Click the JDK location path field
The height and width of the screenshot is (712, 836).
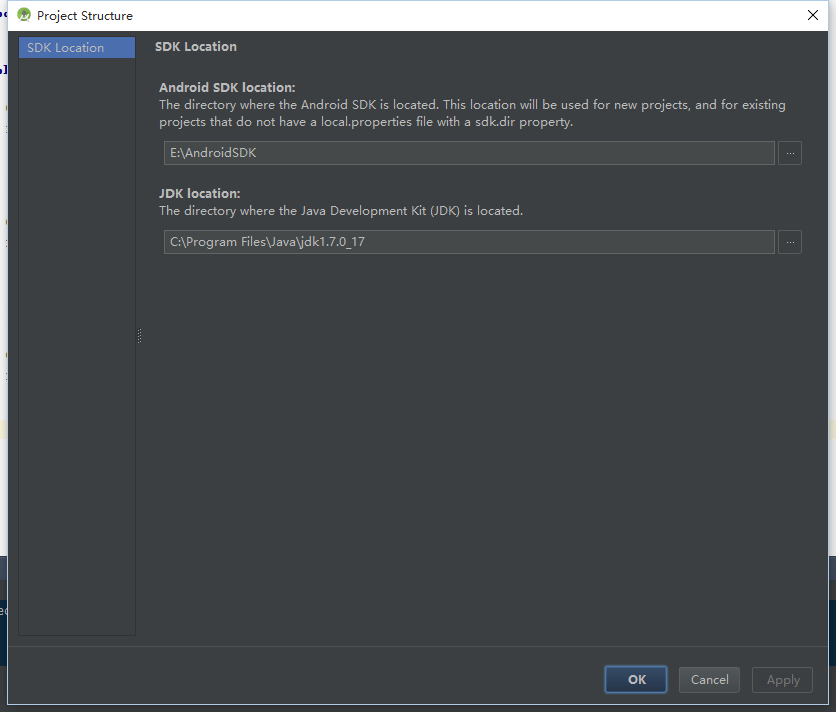[x=468, y=242]
